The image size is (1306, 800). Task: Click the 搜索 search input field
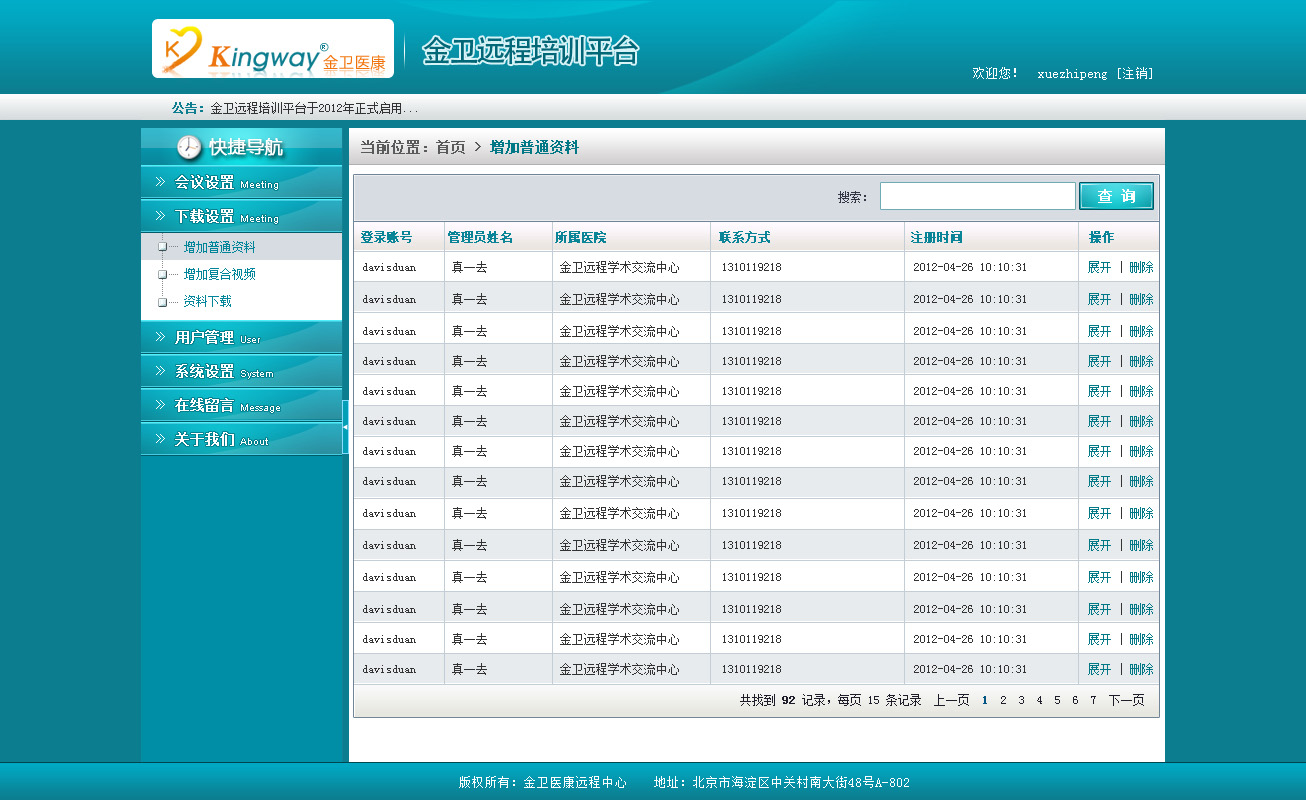pyautogui.click(x=978, y=196)
